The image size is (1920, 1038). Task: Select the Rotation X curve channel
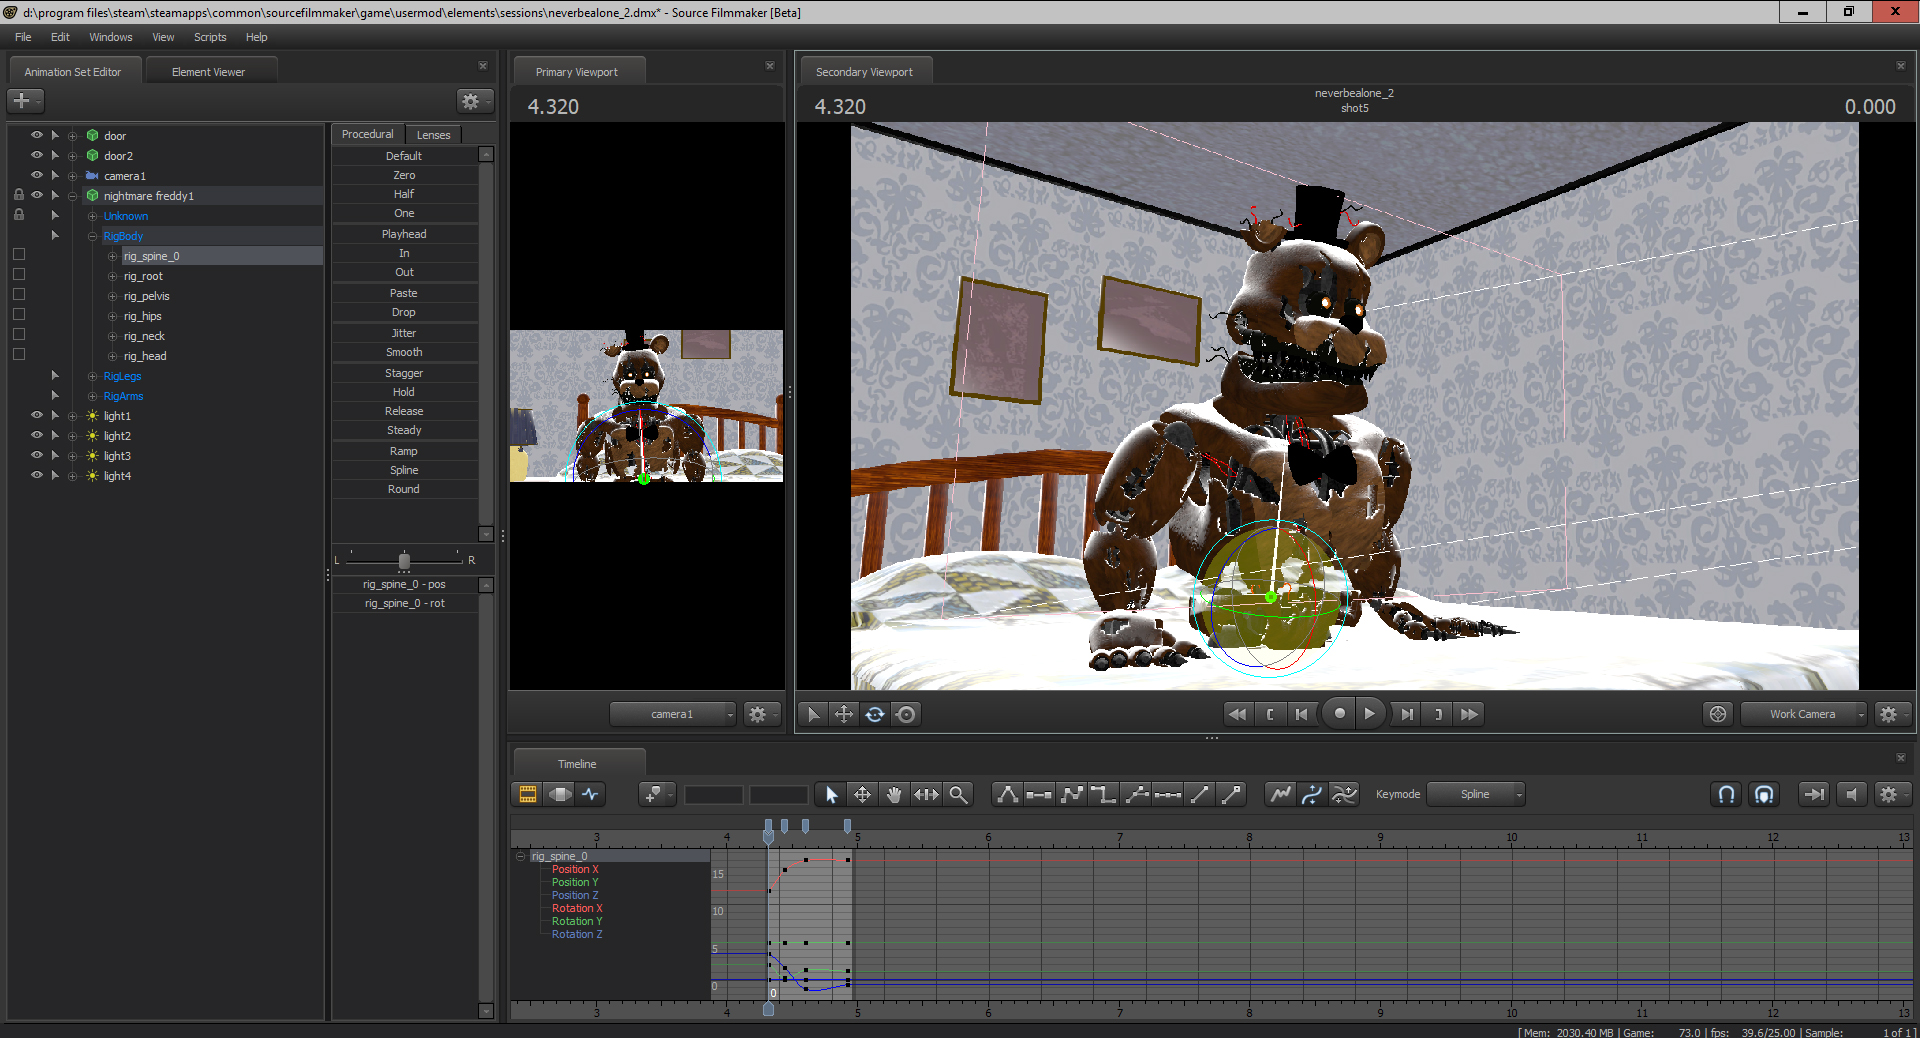click(577, 908)
